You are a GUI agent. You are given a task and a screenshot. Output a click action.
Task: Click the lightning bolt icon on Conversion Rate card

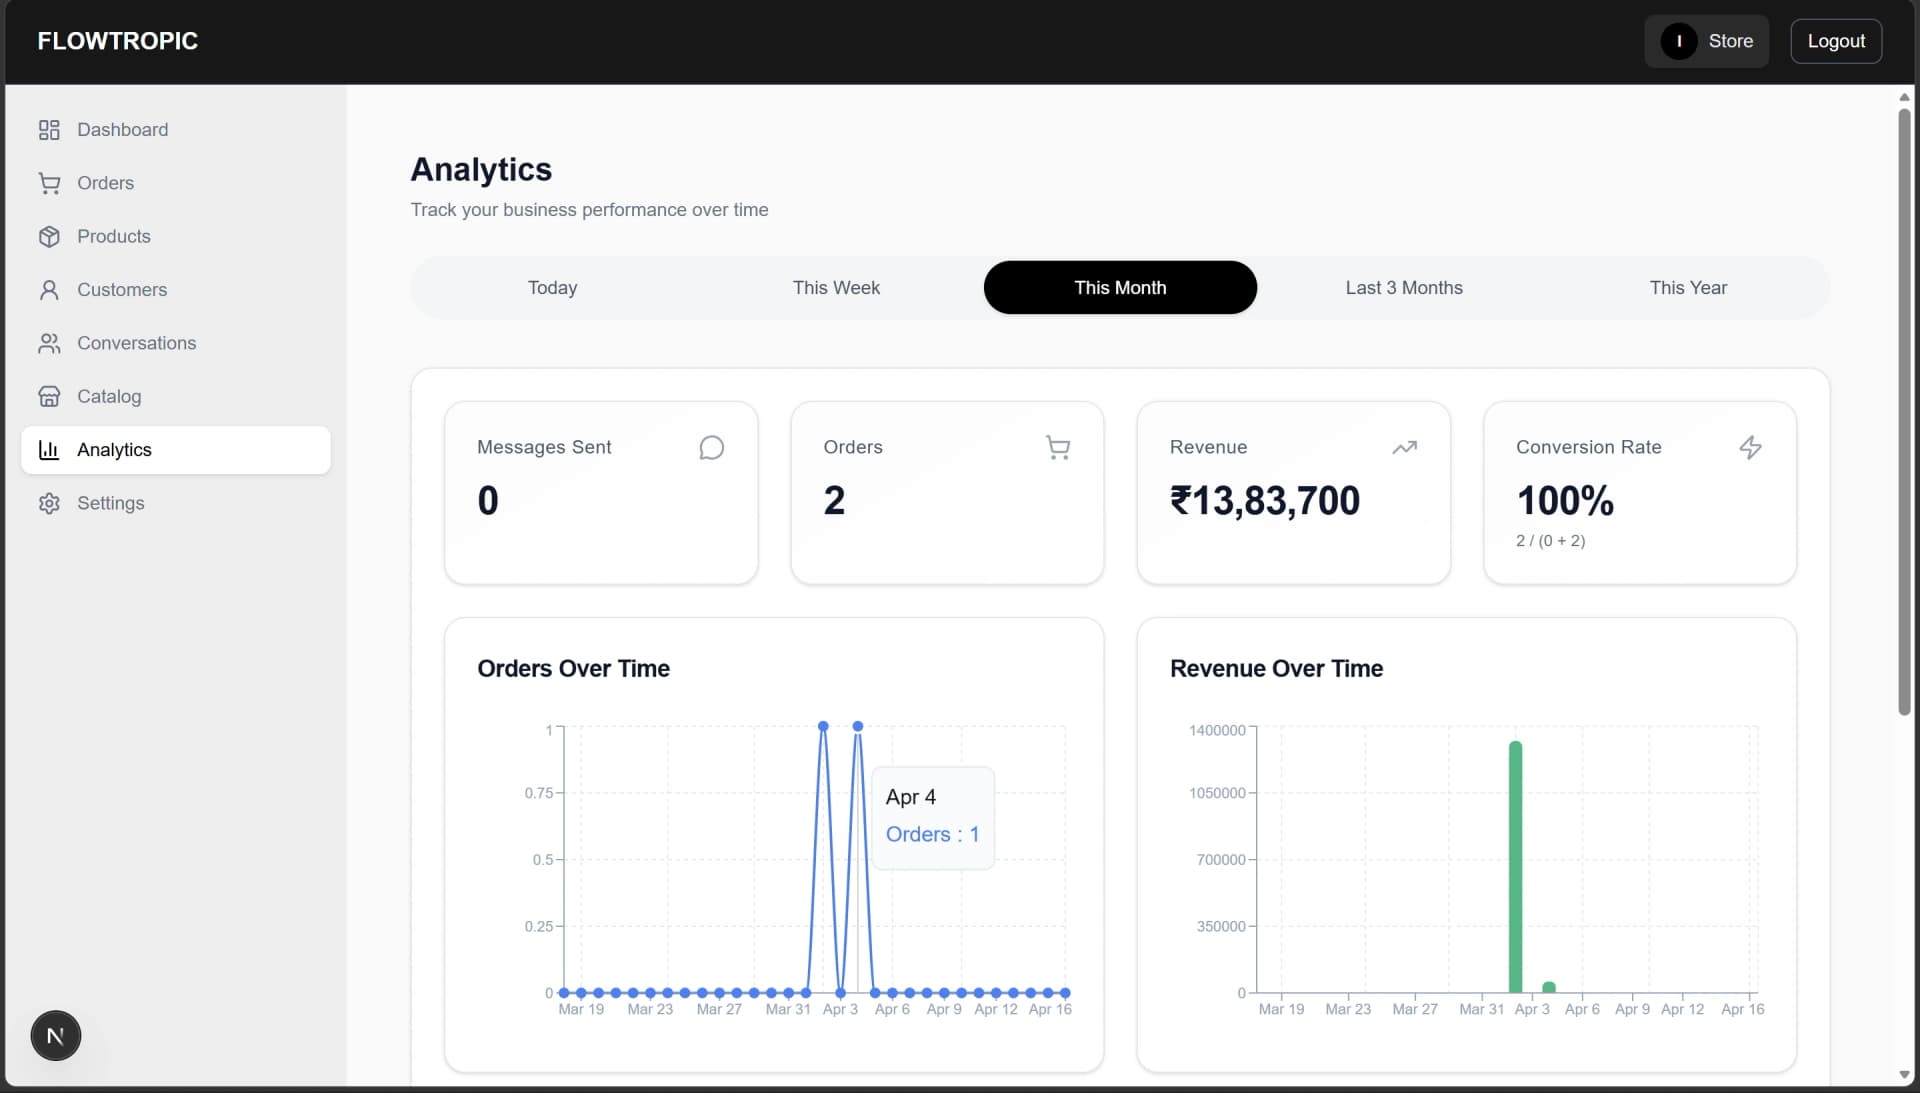click(x=1750, y=448)
